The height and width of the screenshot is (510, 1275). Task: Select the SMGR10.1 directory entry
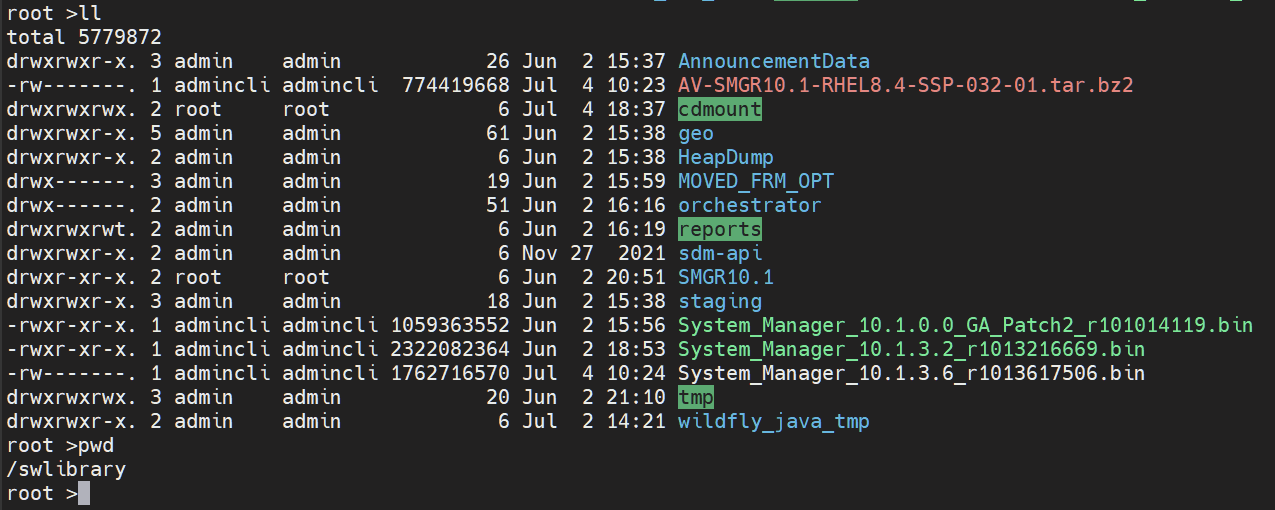[725, 277]
